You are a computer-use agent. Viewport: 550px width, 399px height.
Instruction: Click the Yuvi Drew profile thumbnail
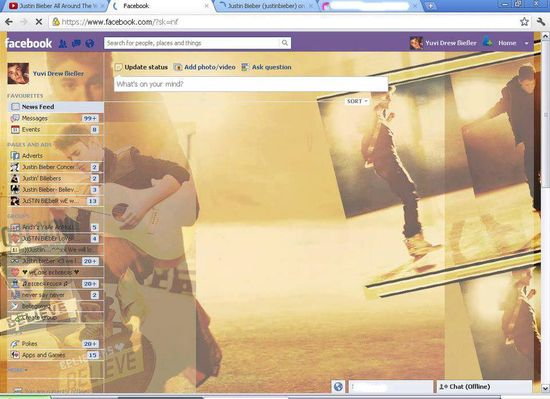(18, 74)
